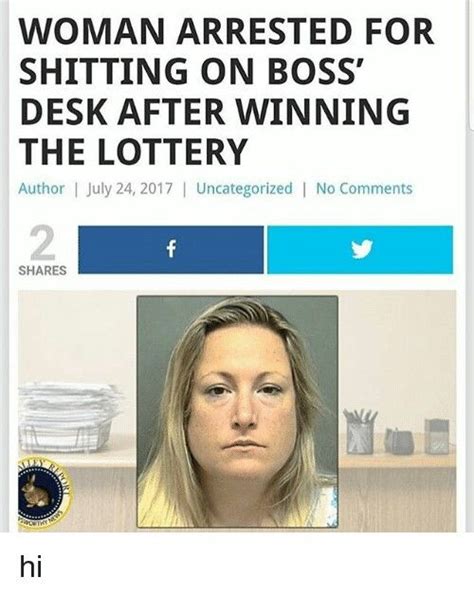Click the dark stapler object on desk
This screenshot has height=595, width=474.
(x=399, y=441)
